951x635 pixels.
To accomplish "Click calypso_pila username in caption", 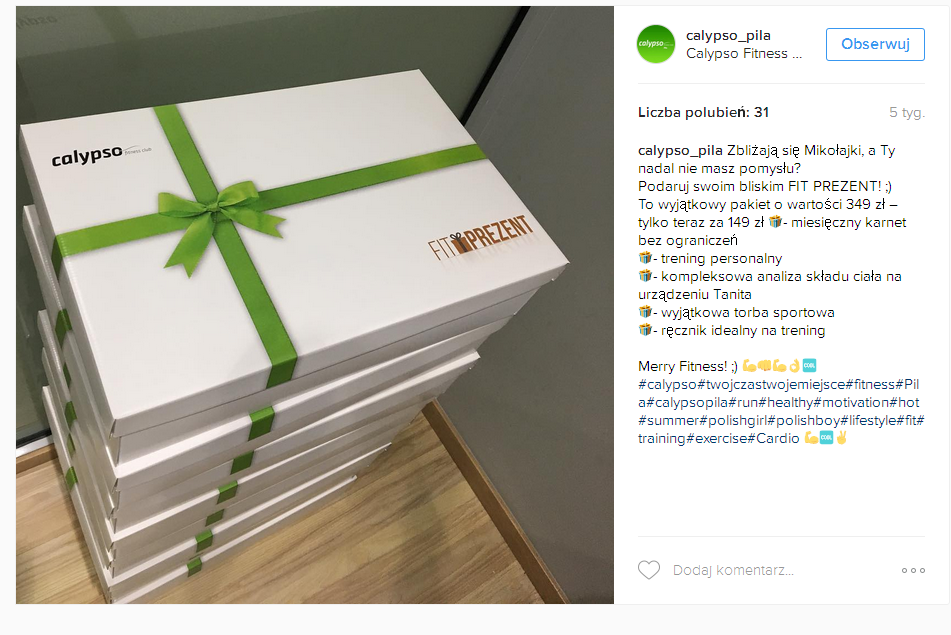I will (680, 150).
